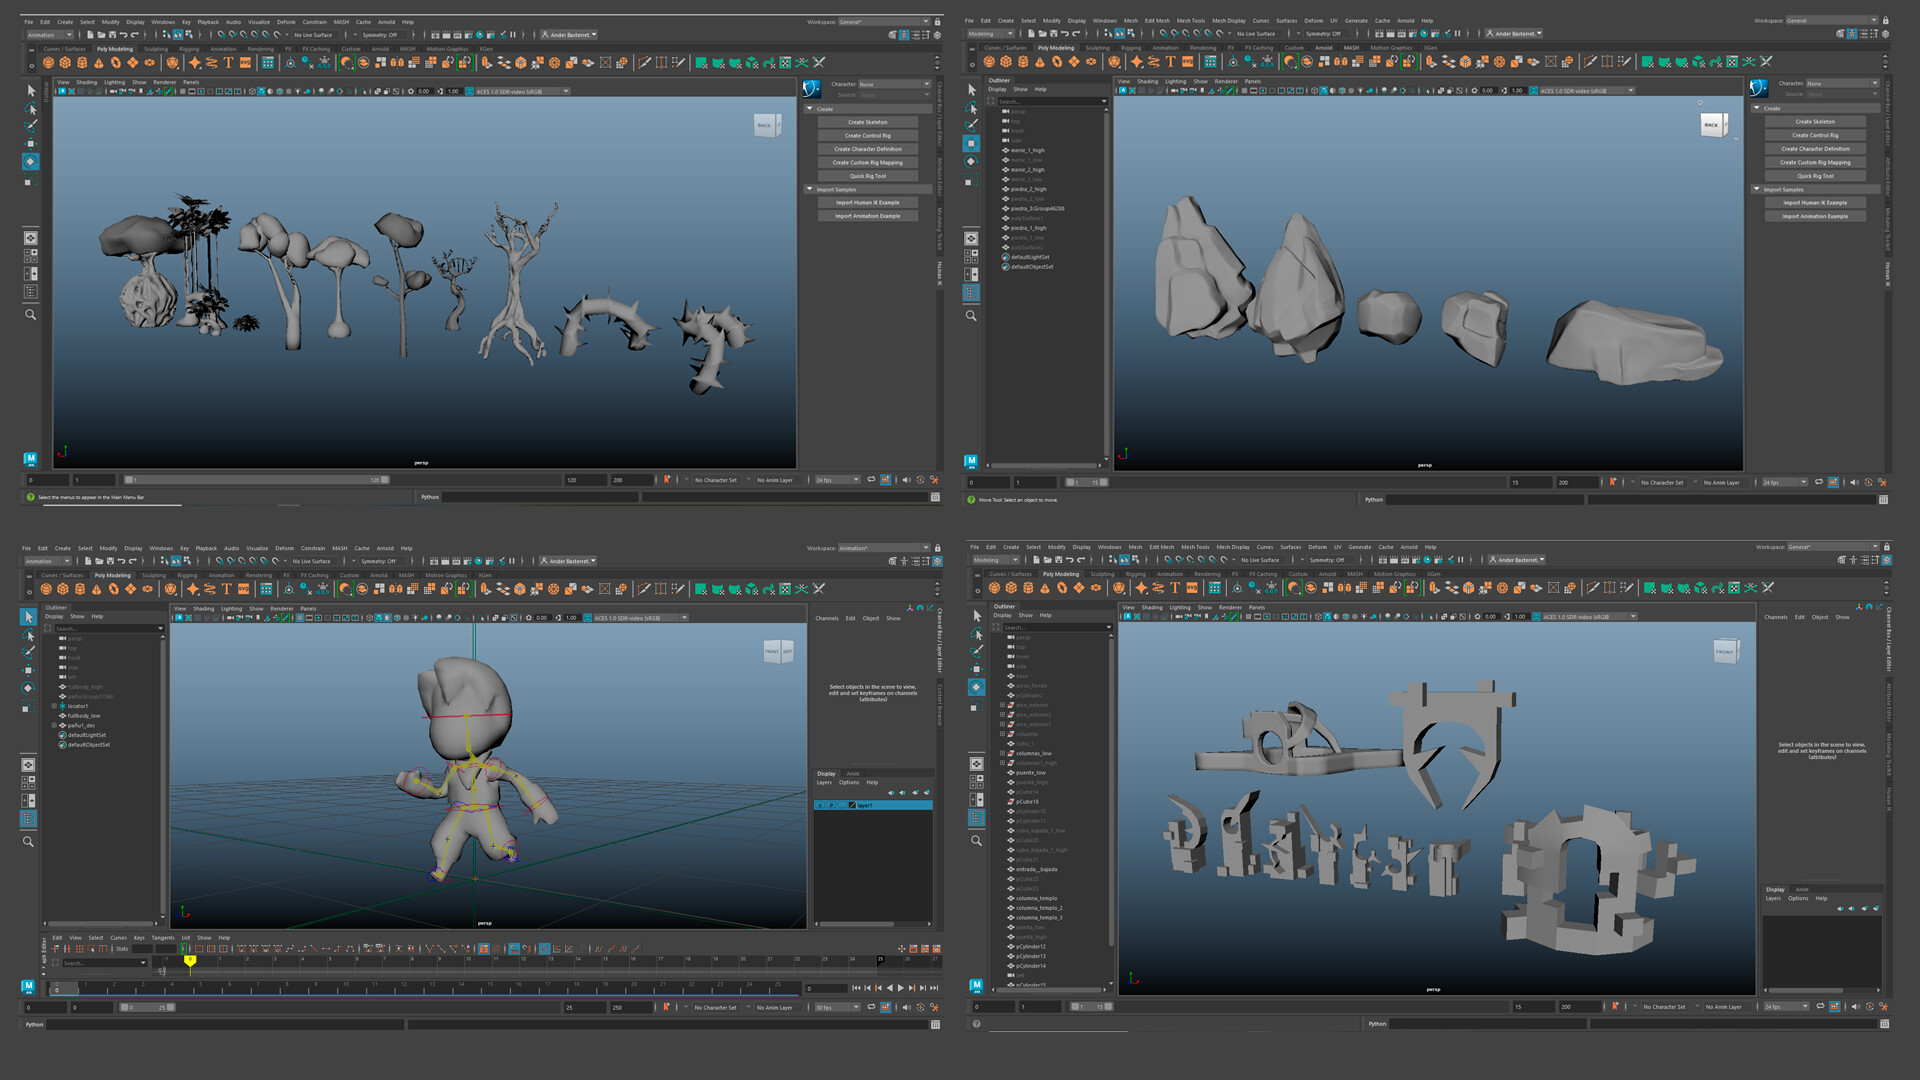This screenshot has height=1080, width=1920.
Task: Click the magnifier search icon in the rocks window toolbox
Action: coord(971,316)
